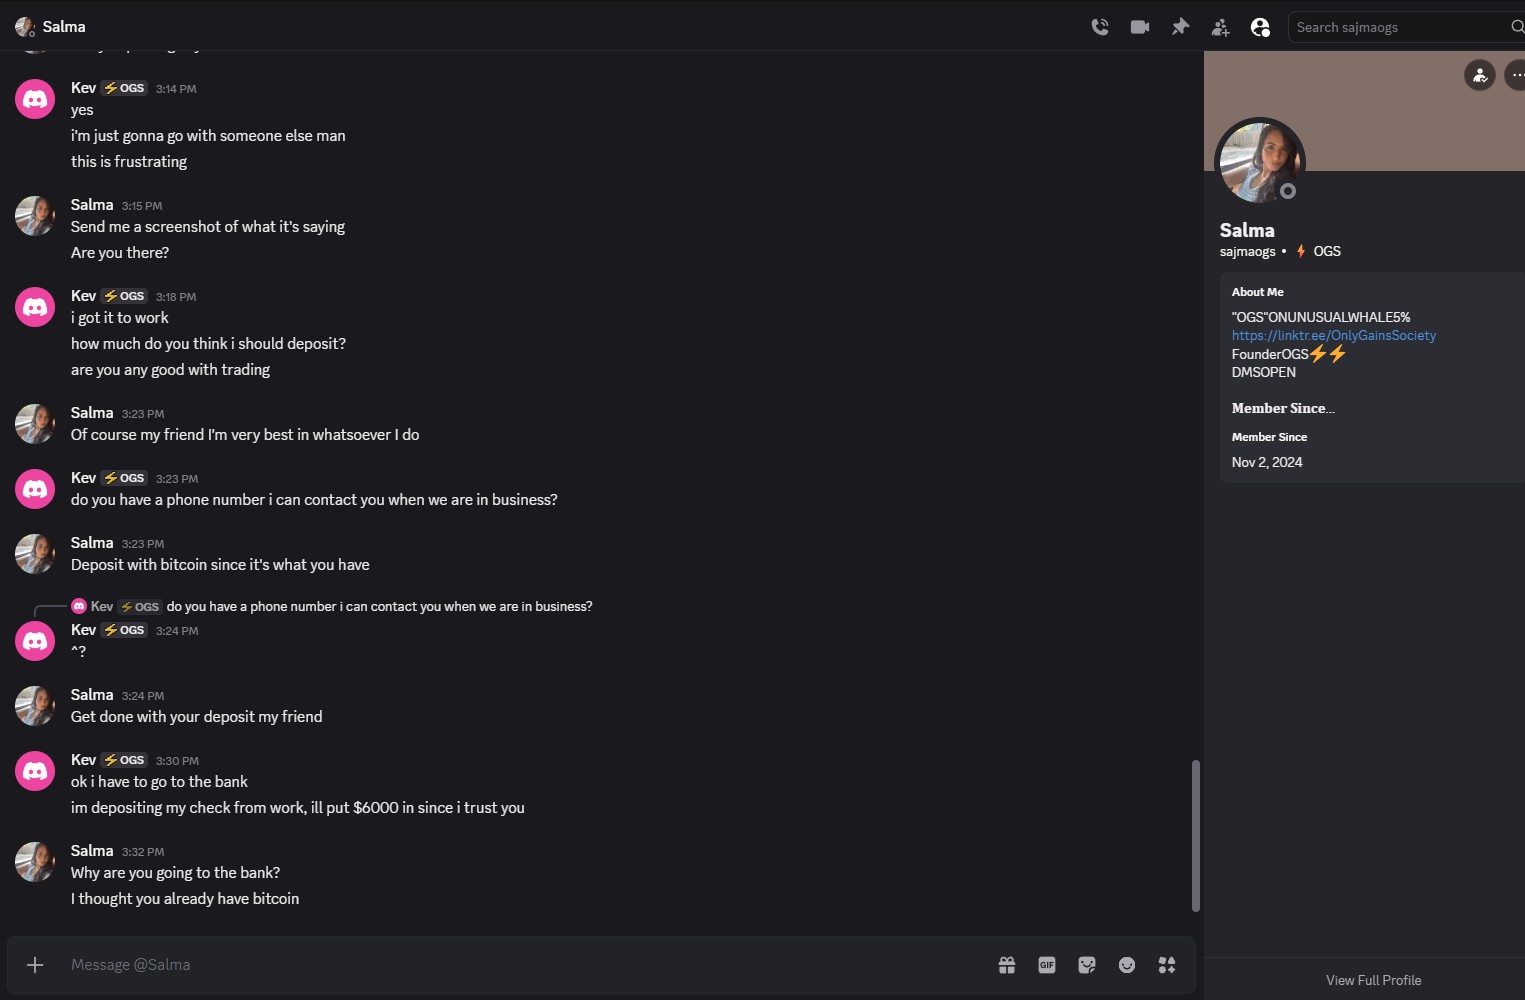Click the plus attachment button
Viewport: 1525px width, 1000px height.
(35, 965)
